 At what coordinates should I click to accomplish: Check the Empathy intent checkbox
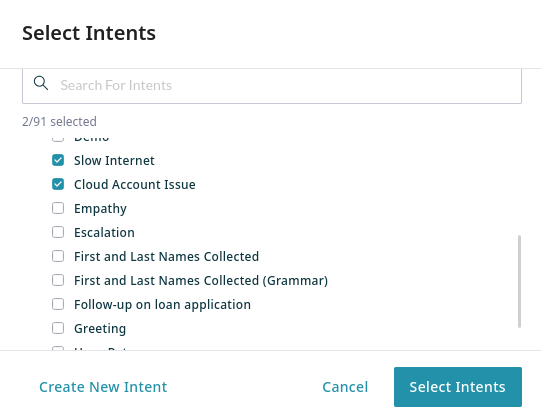pyautogui.click(x=58, y=208)
